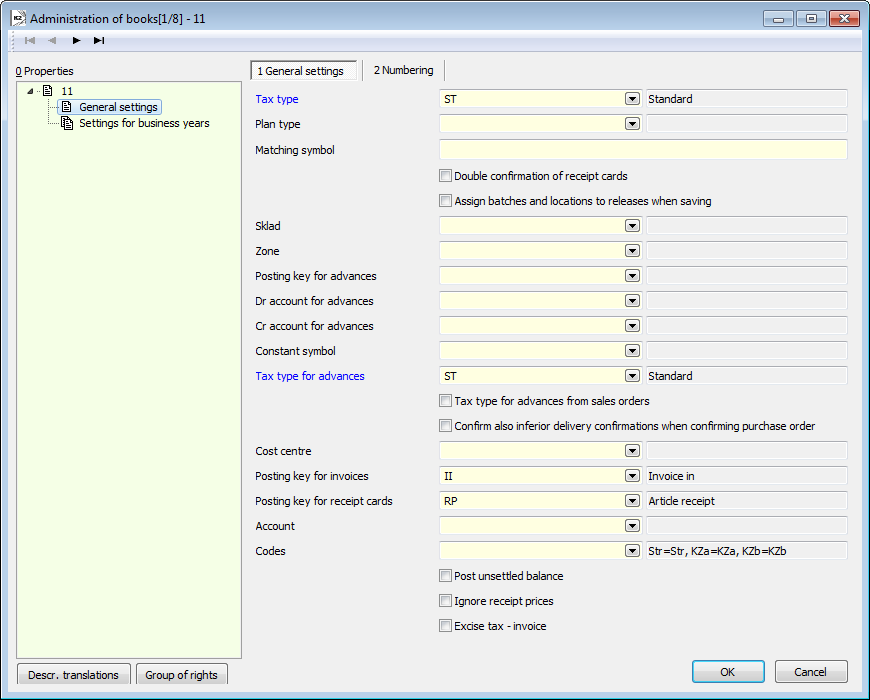Open the Constant symbol dropdown
Viewport: 870px width, 700px height.
pyautogui.click(x=632, y=351)
